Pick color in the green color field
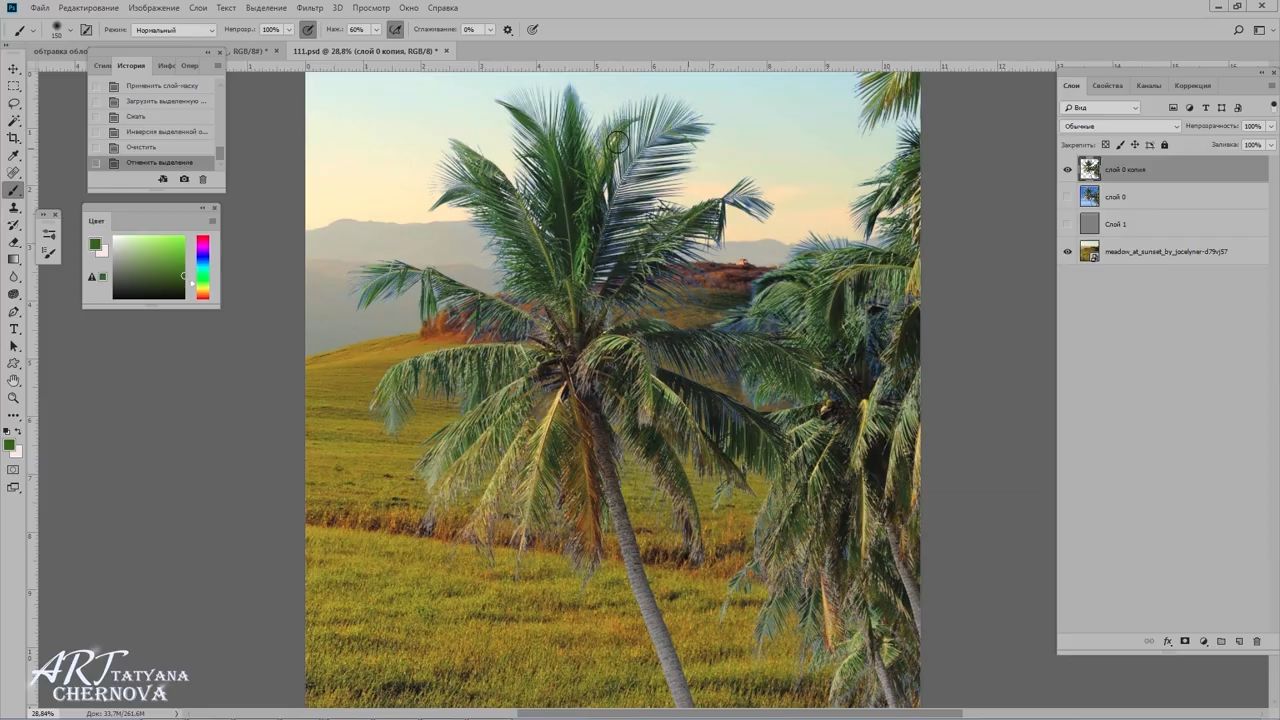Image resolution: width=1280 pixels, height=720 pixels. point(149,267)
